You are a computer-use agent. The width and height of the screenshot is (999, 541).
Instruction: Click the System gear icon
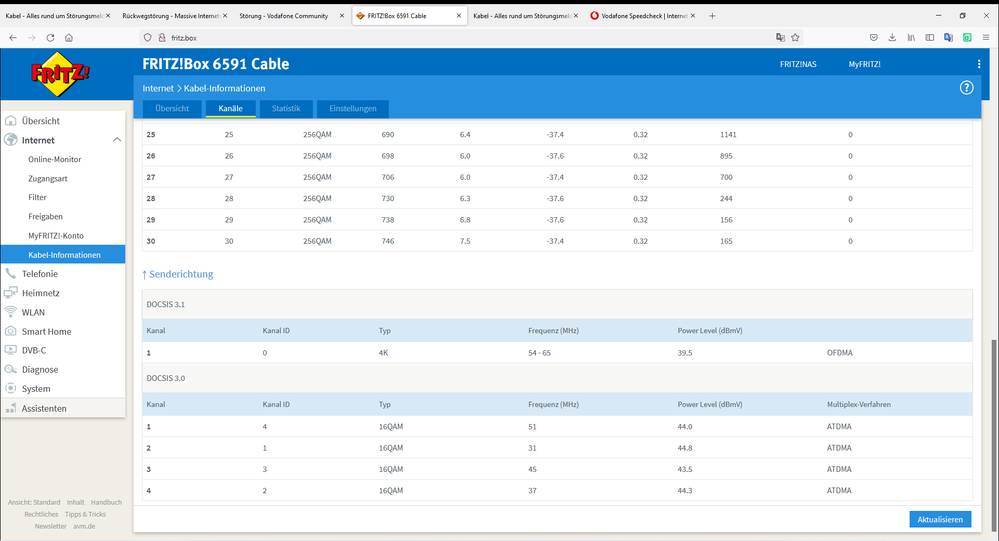pos(11,388)
